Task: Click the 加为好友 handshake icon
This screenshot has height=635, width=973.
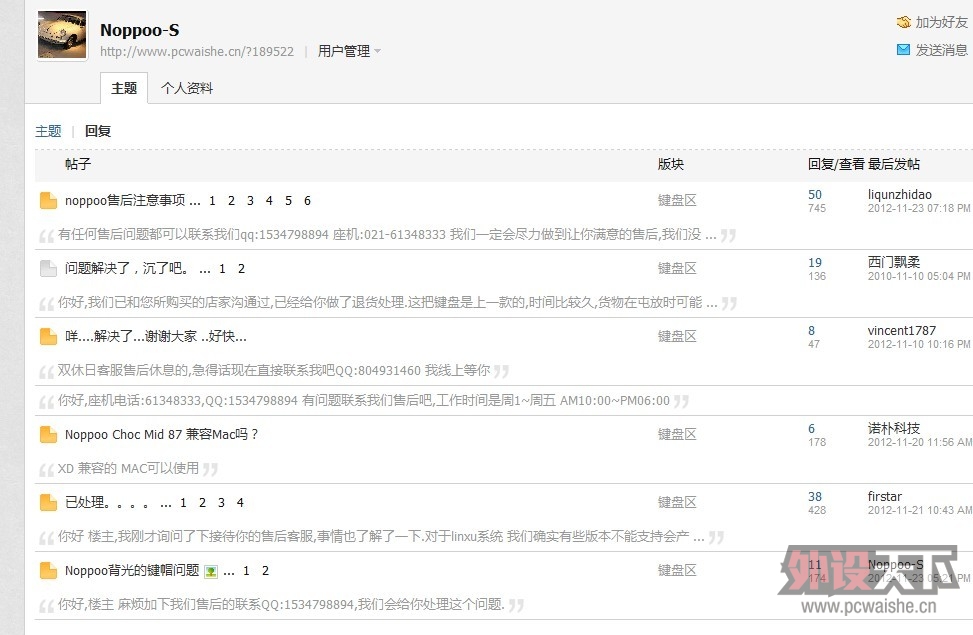Action: [904, 22]
